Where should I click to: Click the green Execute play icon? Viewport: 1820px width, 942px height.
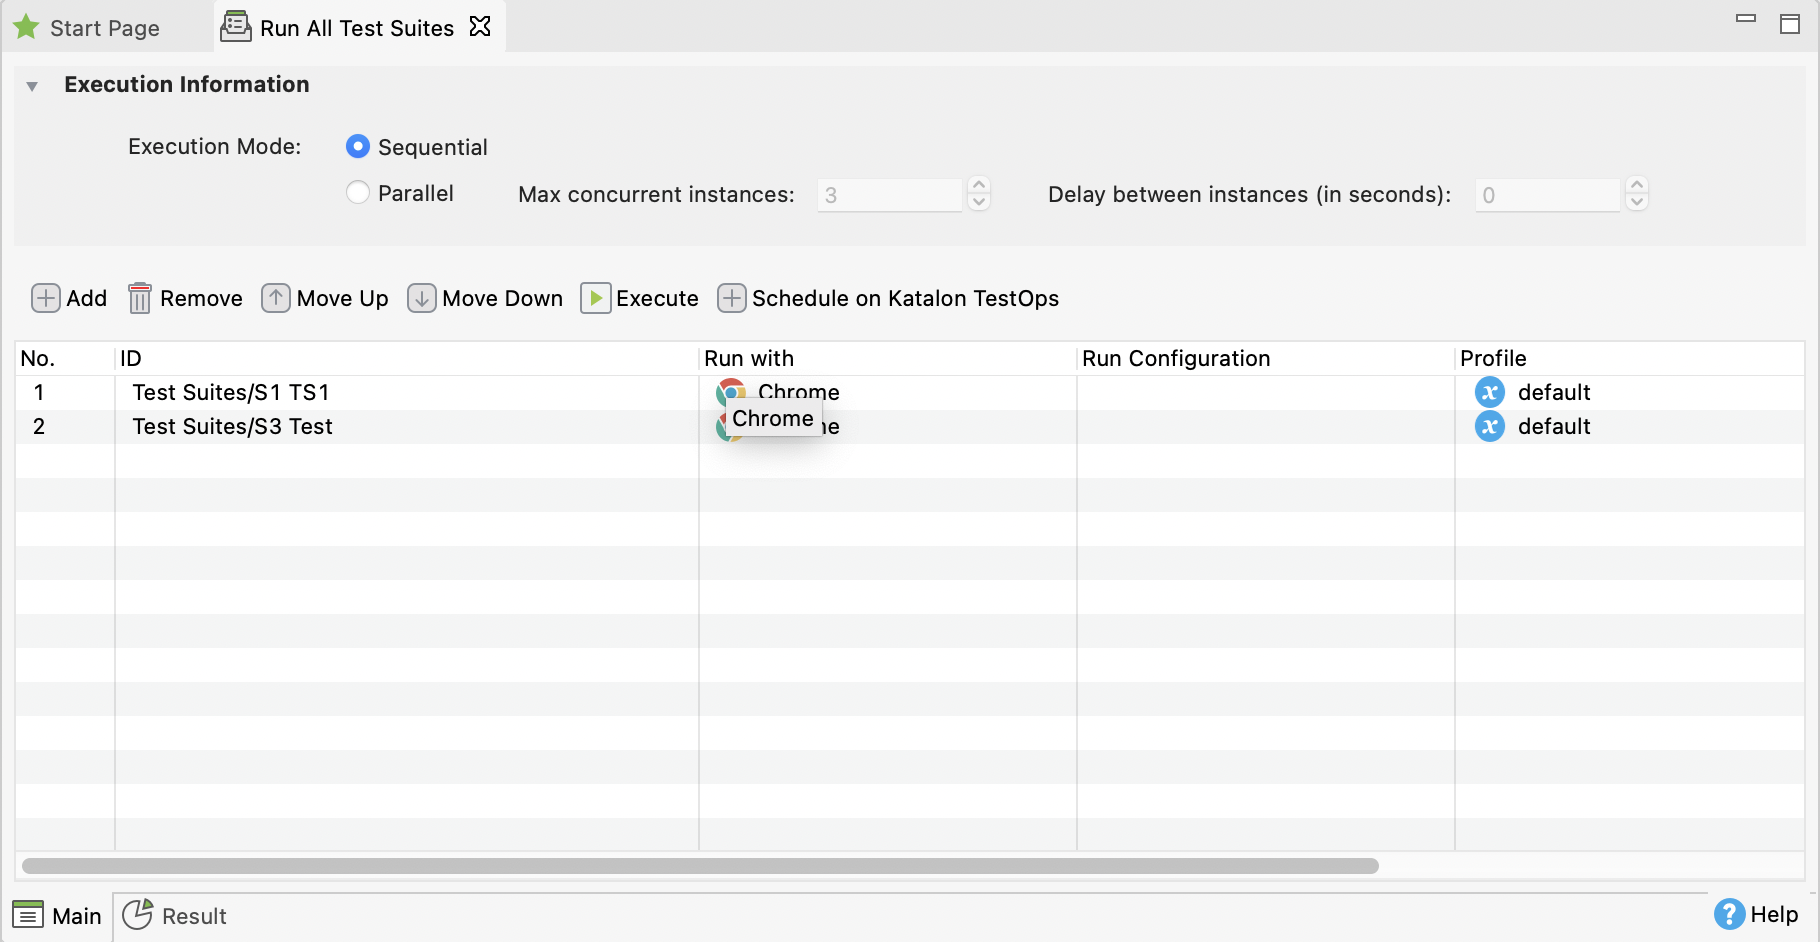[596, 298]
